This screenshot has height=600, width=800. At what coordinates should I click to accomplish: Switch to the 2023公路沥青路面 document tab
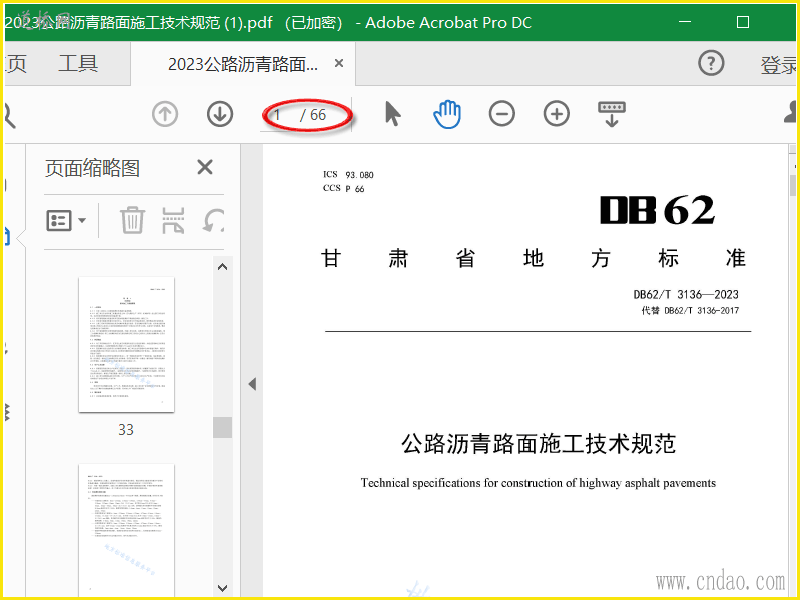[243, 64]
